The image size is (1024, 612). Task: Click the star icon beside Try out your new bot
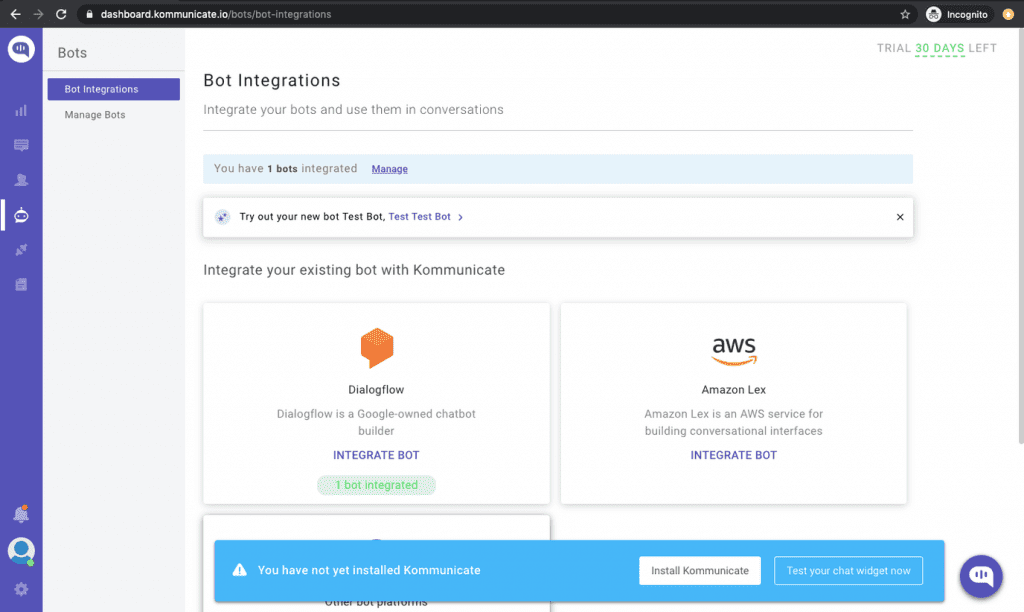tap(222, 217)
